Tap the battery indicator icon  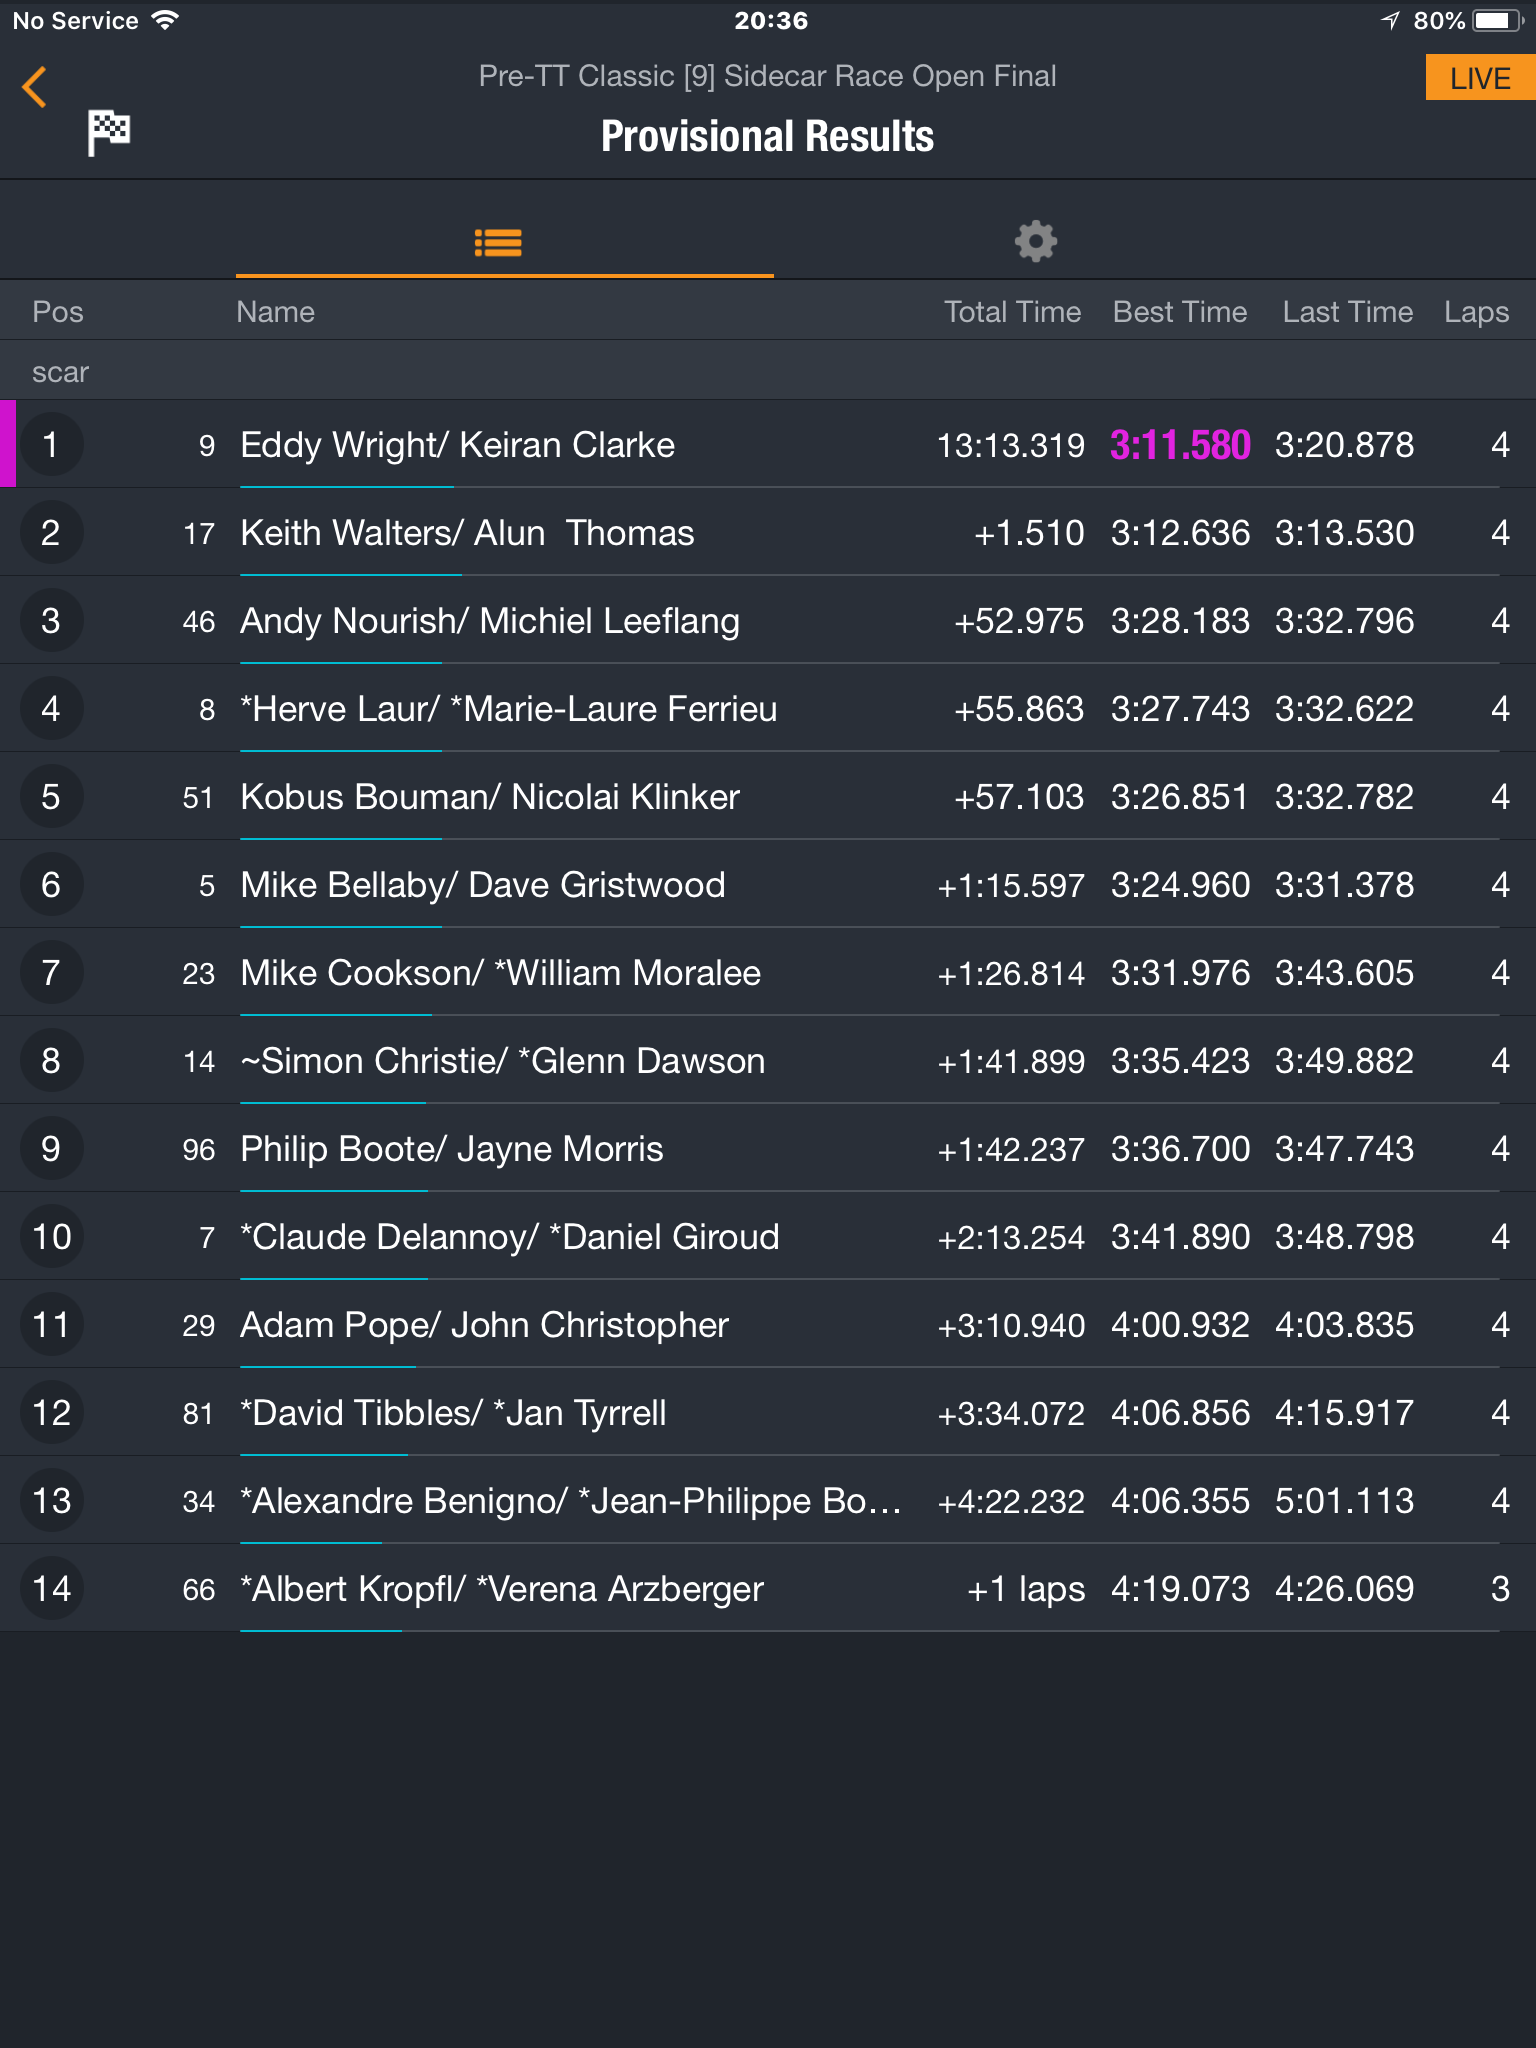coord(1498,20)
